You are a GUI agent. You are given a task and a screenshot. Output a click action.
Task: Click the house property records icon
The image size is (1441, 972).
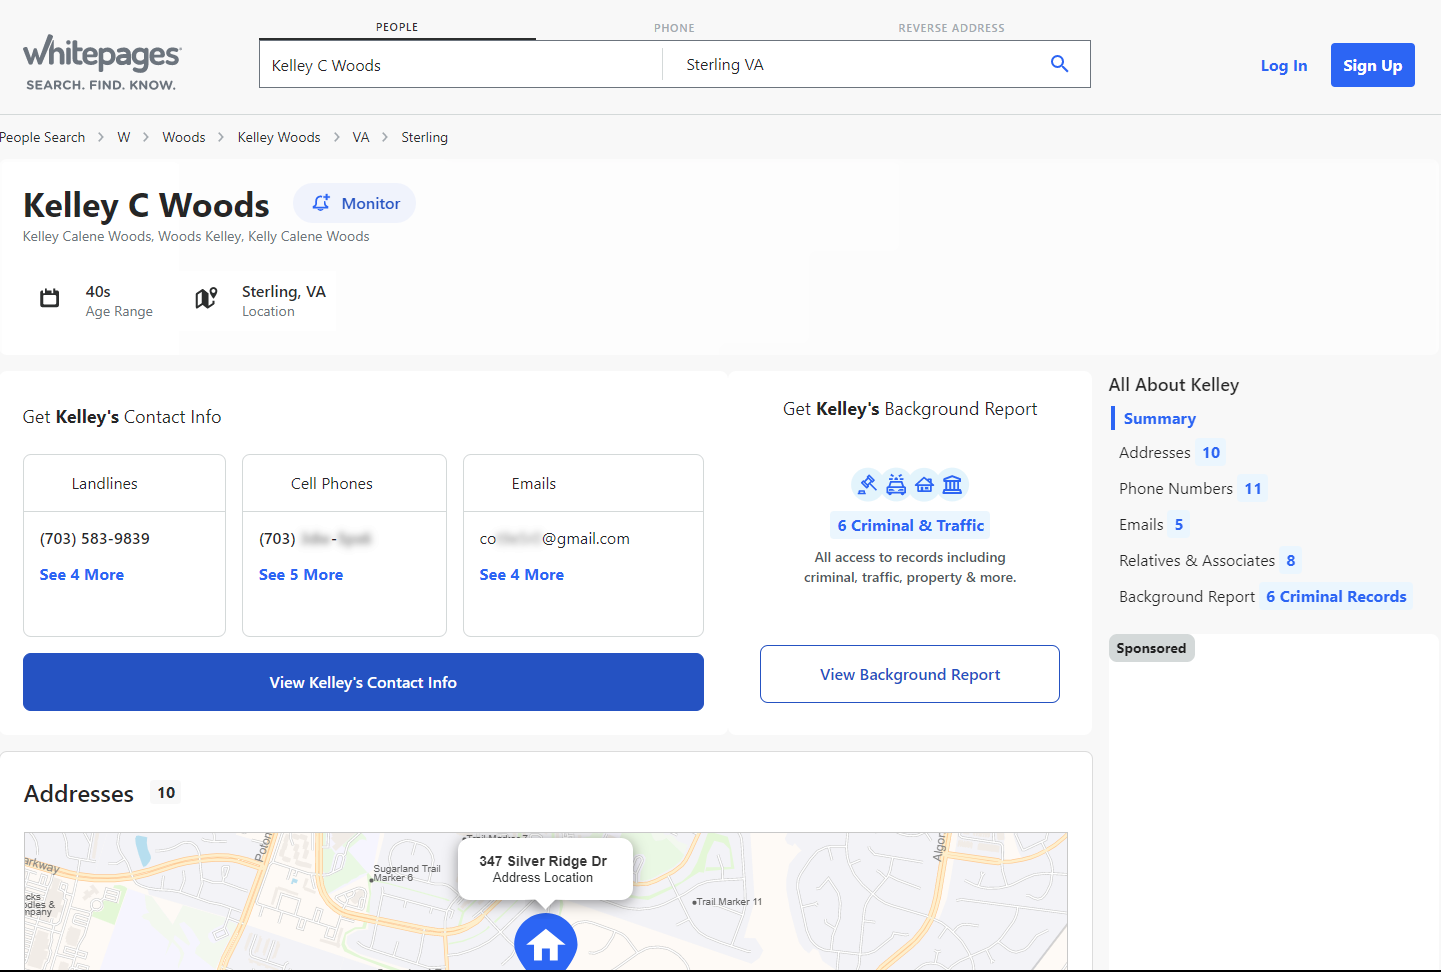[x=924, y=484]
